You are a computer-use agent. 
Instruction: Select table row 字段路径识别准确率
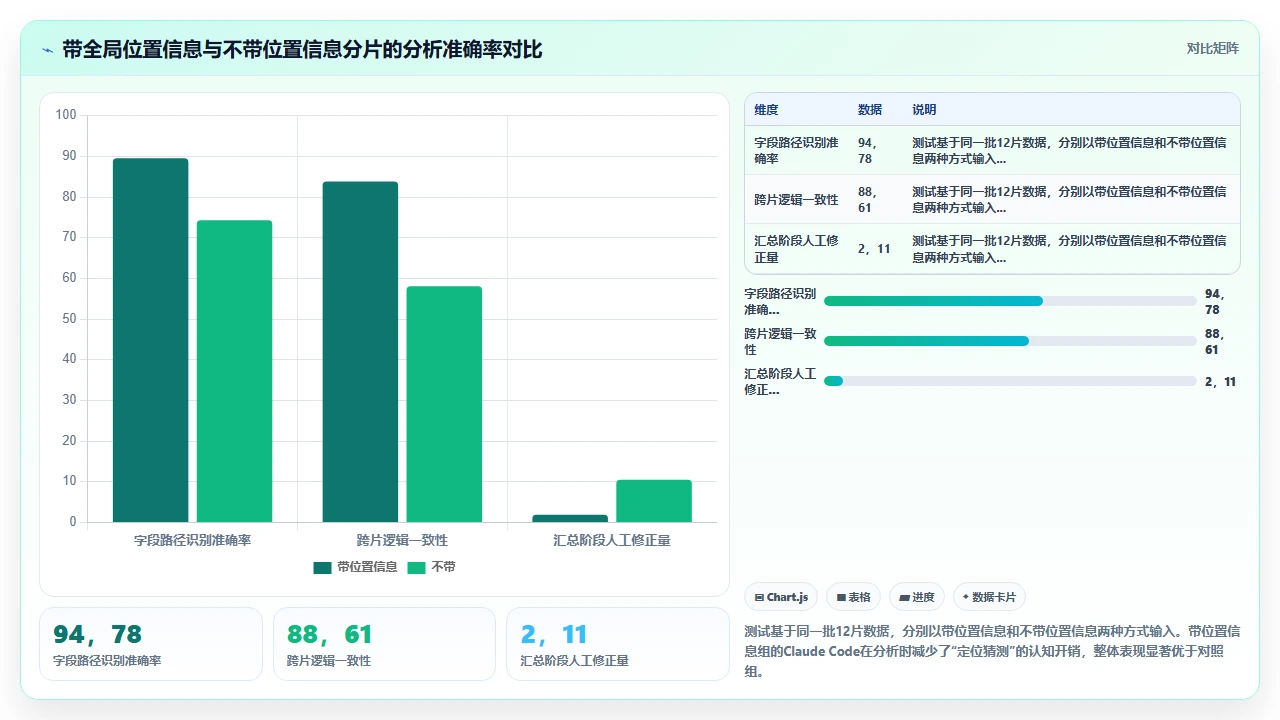pyautogui.click(x=992, y=150)
